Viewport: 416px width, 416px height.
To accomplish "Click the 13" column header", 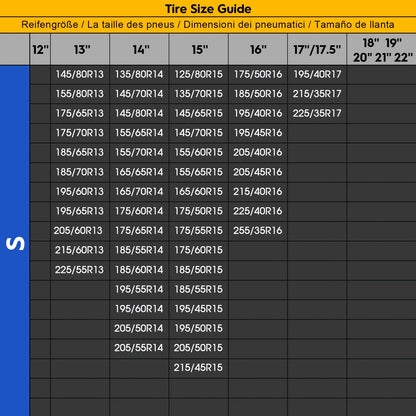I will point(80,49).
